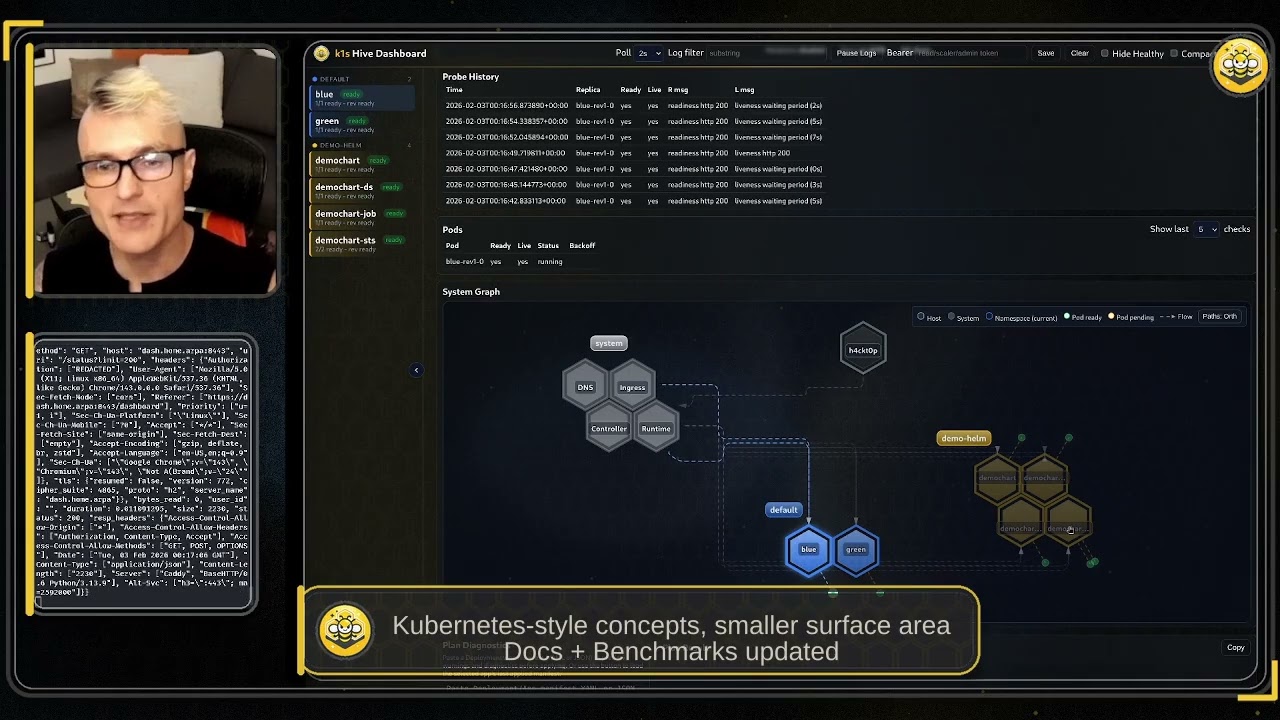Click probe row 'liveness waiting period (2s)'
Screen dimensions: 1280x720
coord(634,105)
